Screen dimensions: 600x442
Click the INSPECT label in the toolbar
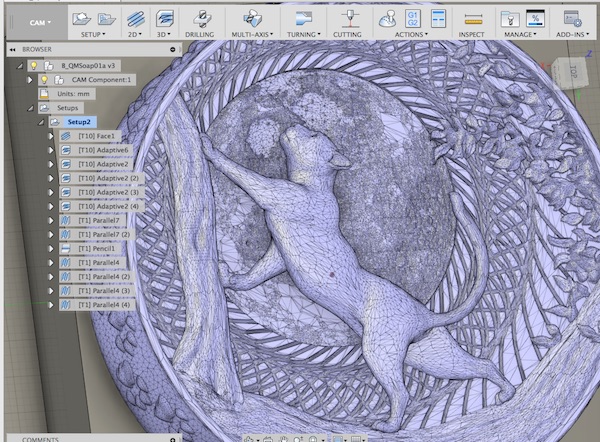tap(471, 34)
